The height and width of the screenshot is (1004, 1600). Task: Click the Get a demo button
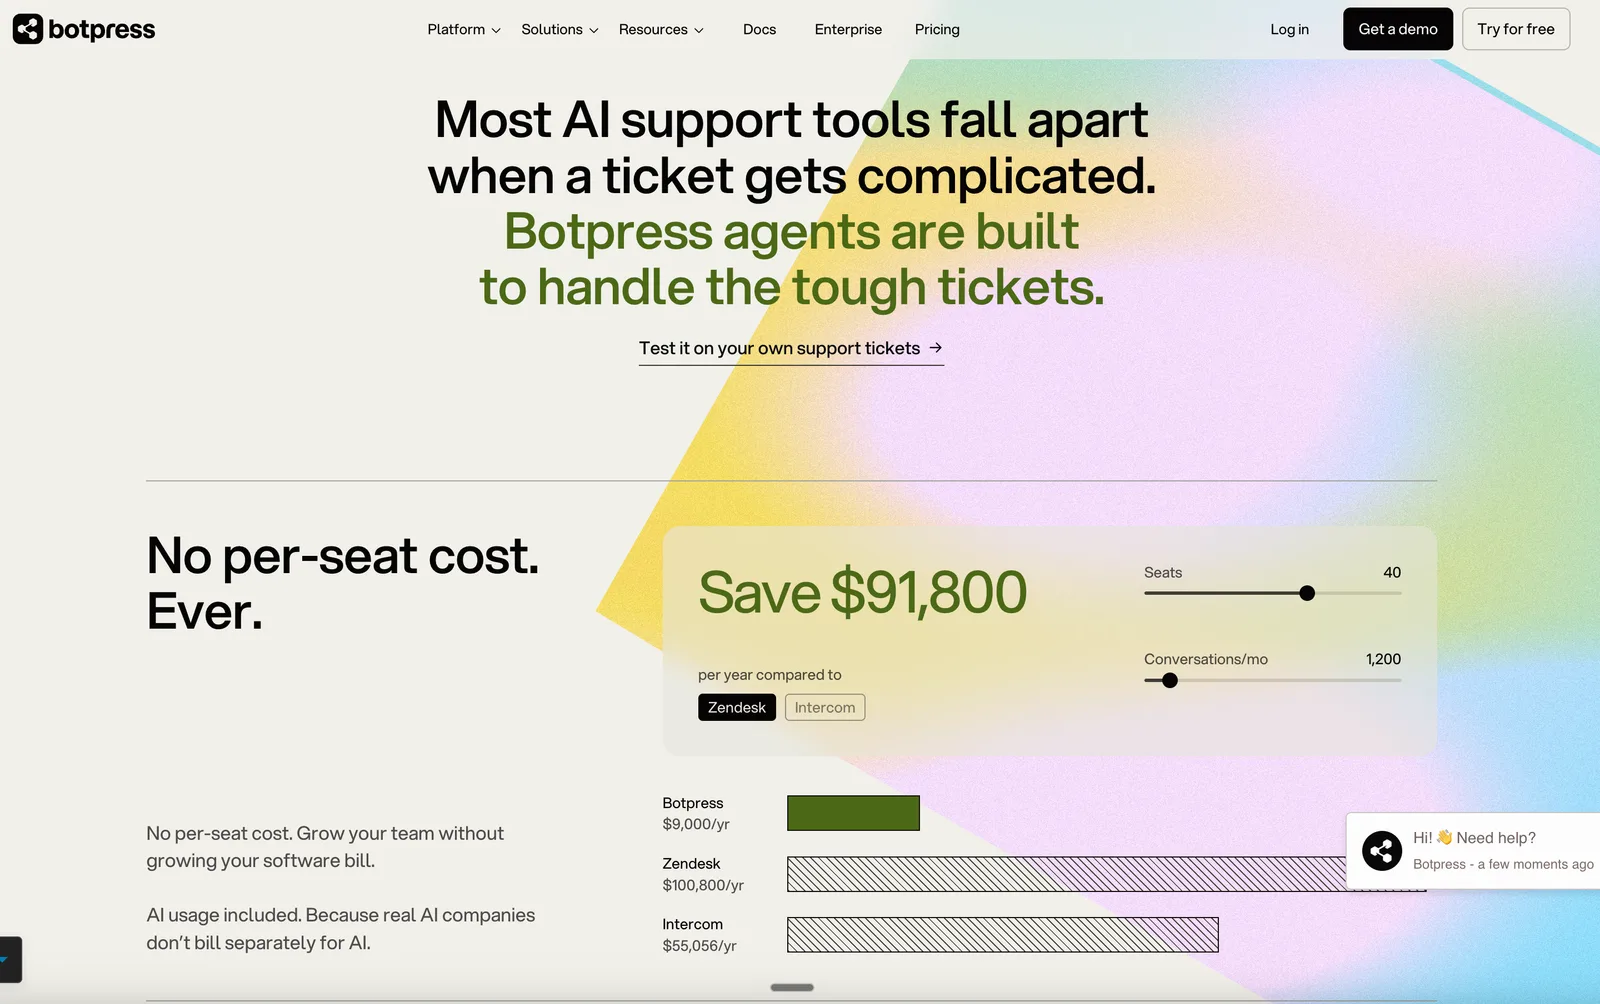[x=1398, y=29]
